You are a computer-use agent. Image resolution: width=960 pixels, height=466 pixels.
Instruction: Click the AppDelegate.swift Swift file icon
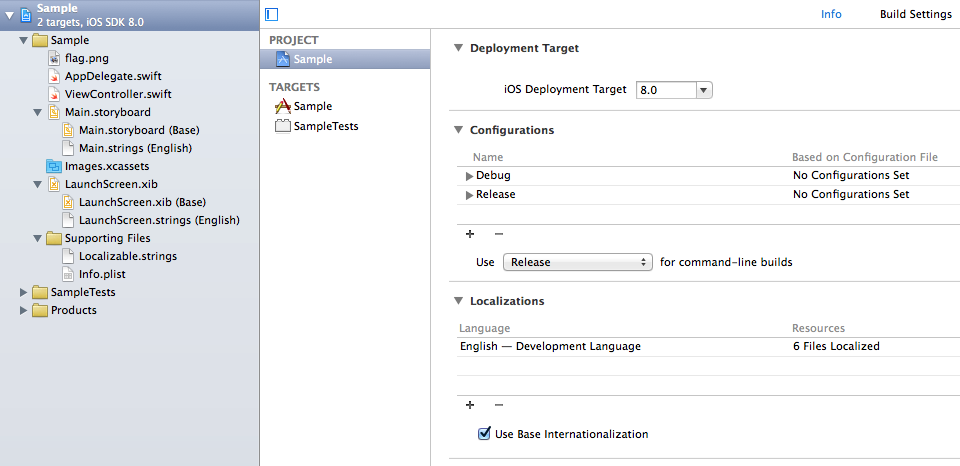pyautogui.click(x=54, y=77)
